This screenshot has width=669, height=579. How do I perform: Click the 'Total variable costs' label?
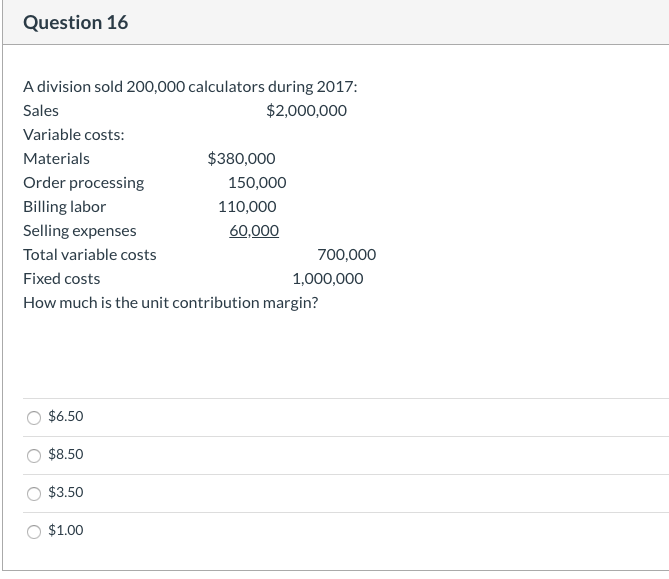click(x=90, y=255)
